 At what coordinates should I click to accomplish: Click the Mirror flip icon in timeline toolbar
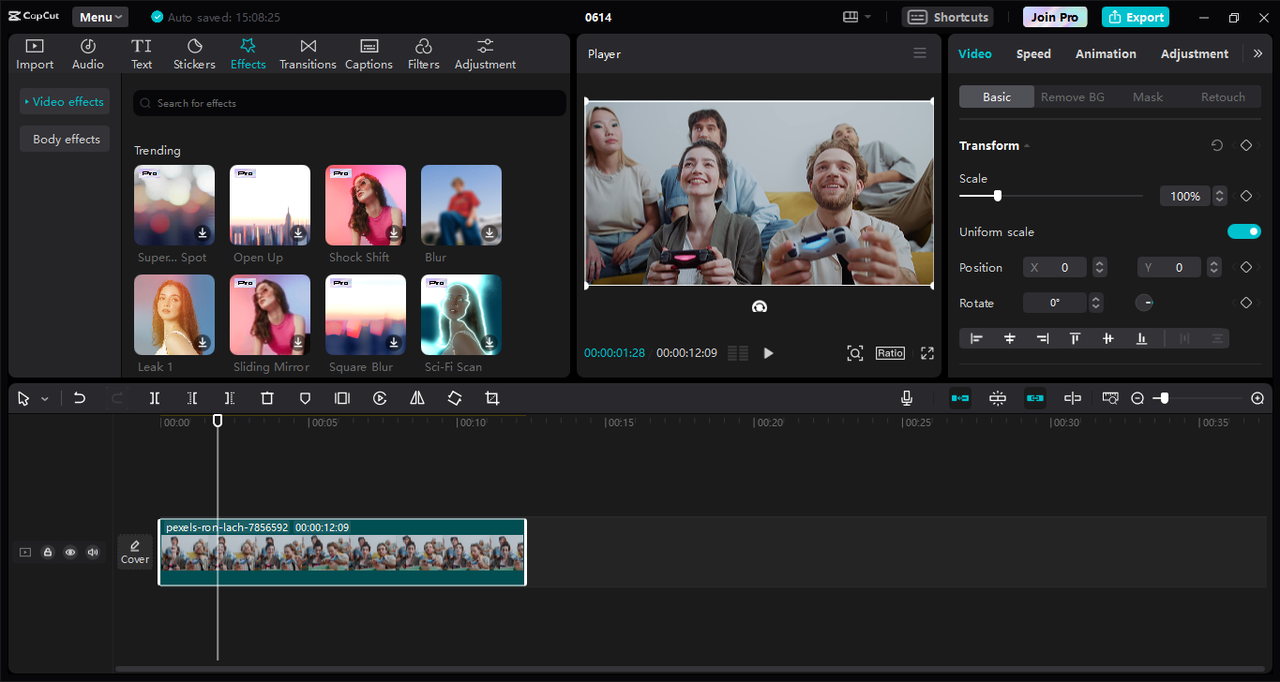coord(417,398)
